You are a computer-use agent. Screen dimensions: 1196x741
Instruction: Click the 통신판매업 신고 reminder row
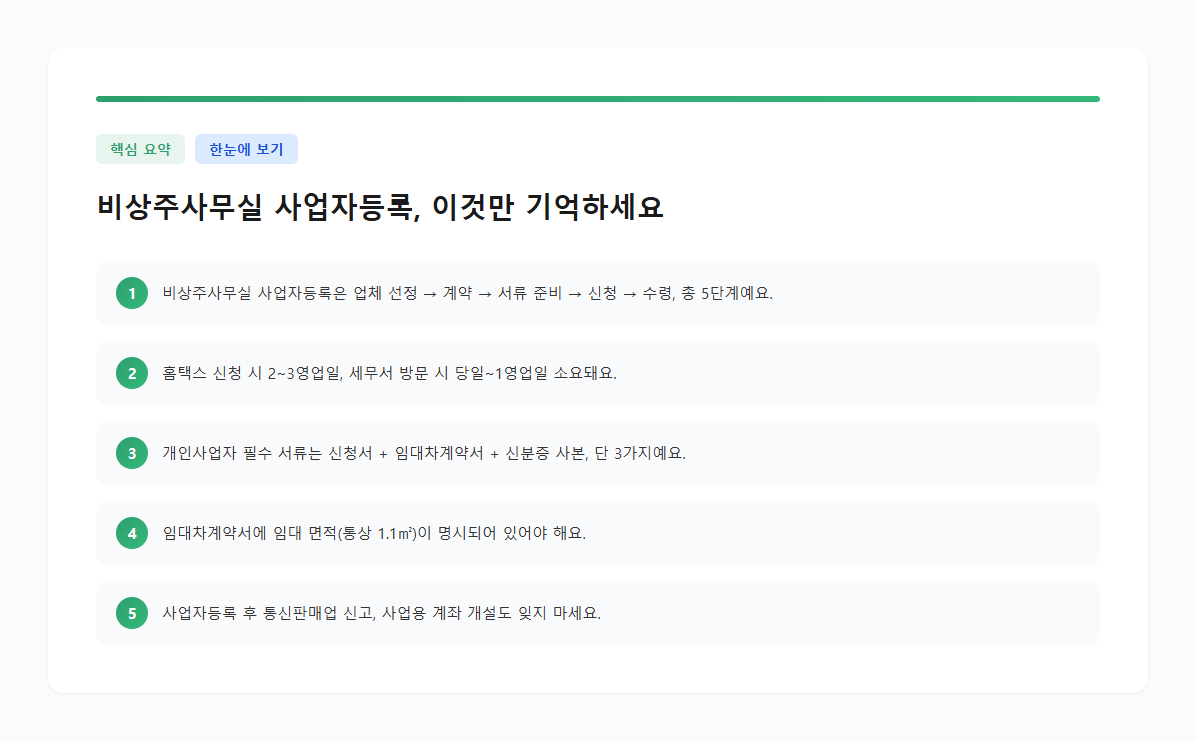pos(598,613)
